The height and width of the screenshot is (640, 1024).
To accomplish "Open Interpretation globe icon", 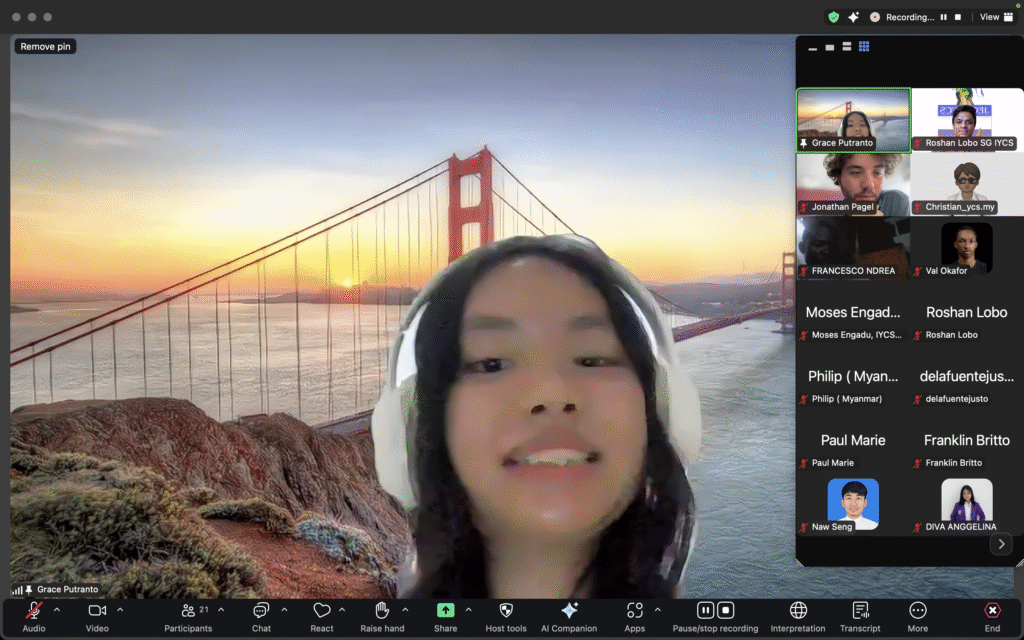I will [x=798, y=611].
